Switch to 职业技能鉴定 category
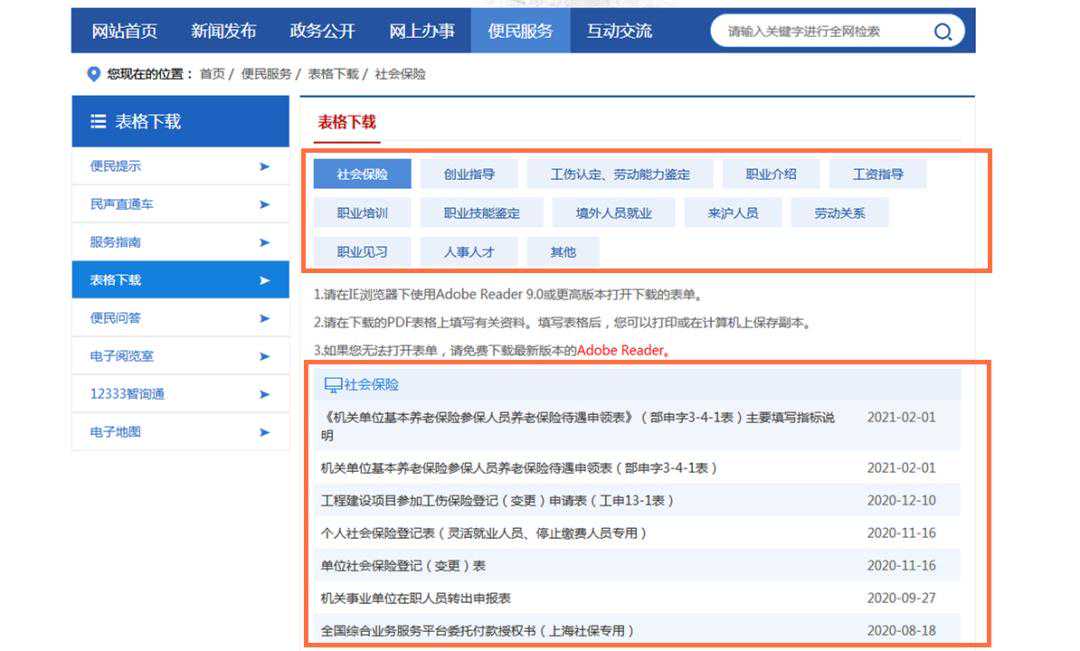This screenshot has height=651, width=1080. [482, 213]
